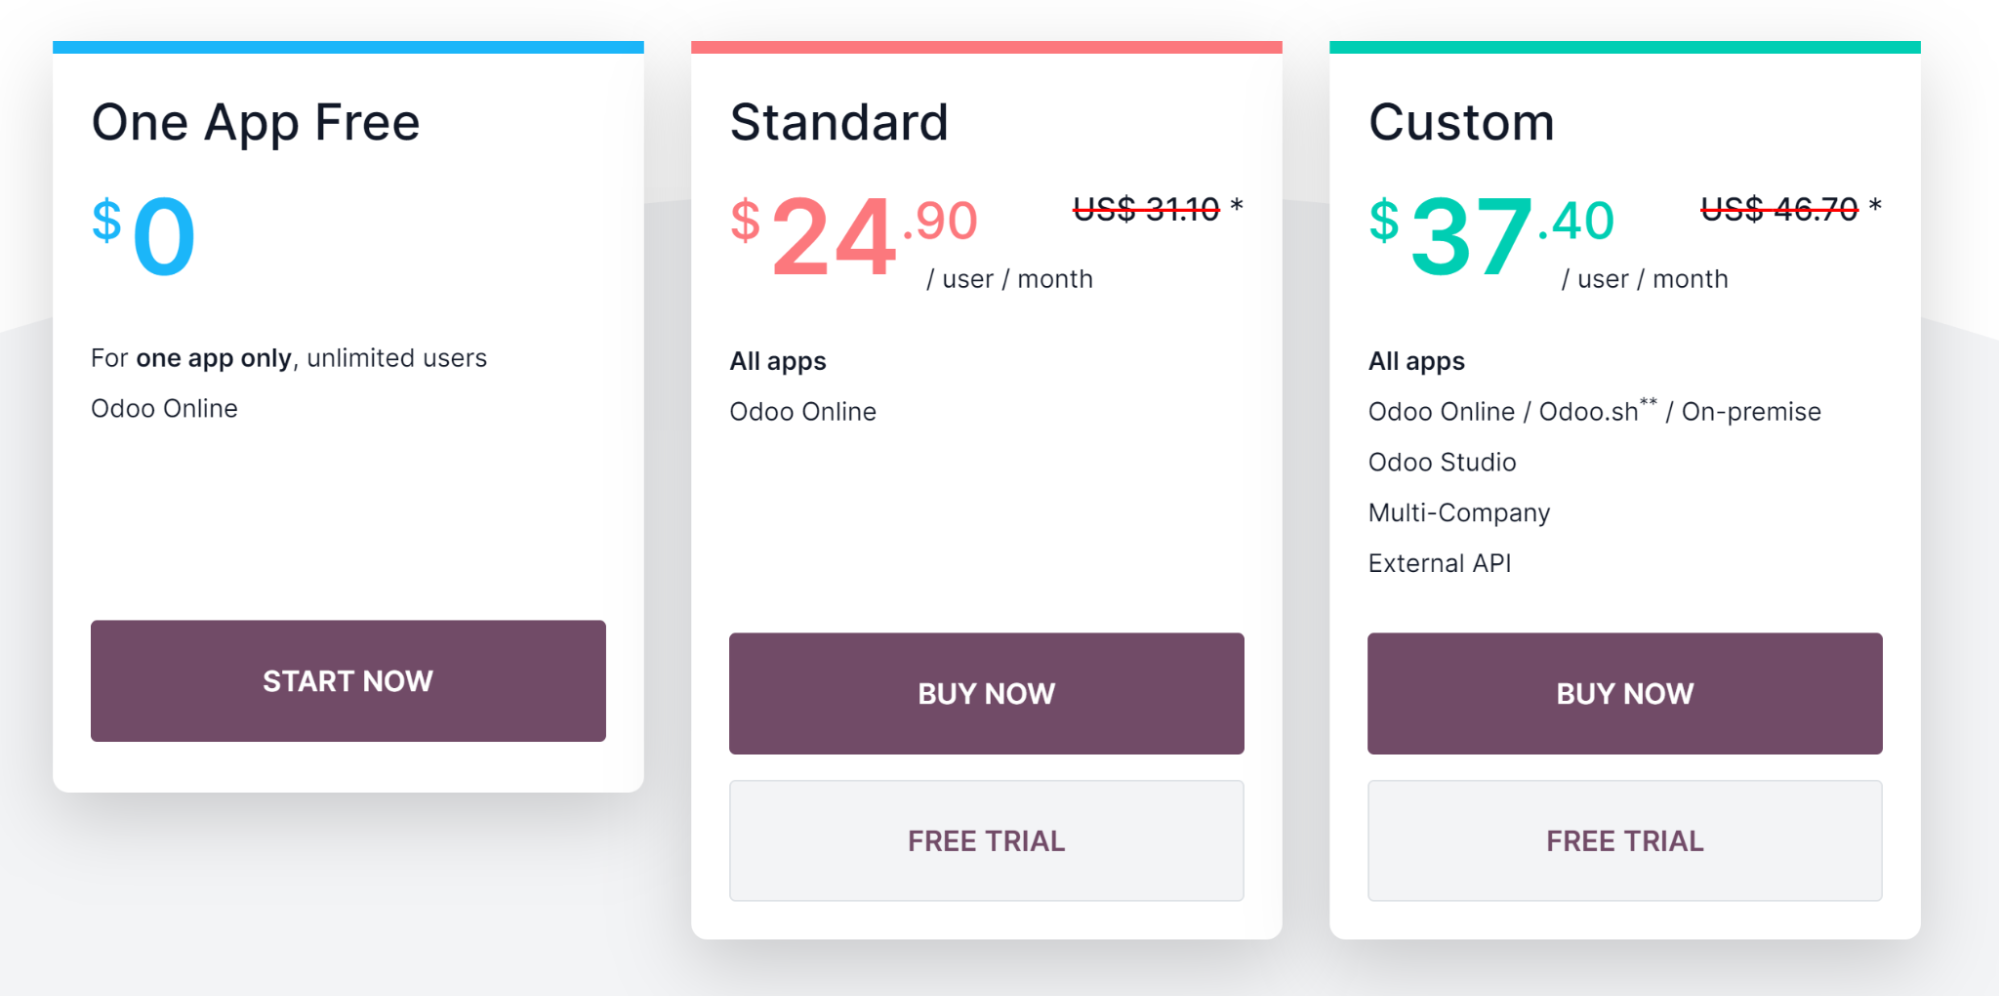Click the On-premise text in Custom card
This screenshot has height=996, width=1999.
pyautogui.click(x=1751, y=411)
